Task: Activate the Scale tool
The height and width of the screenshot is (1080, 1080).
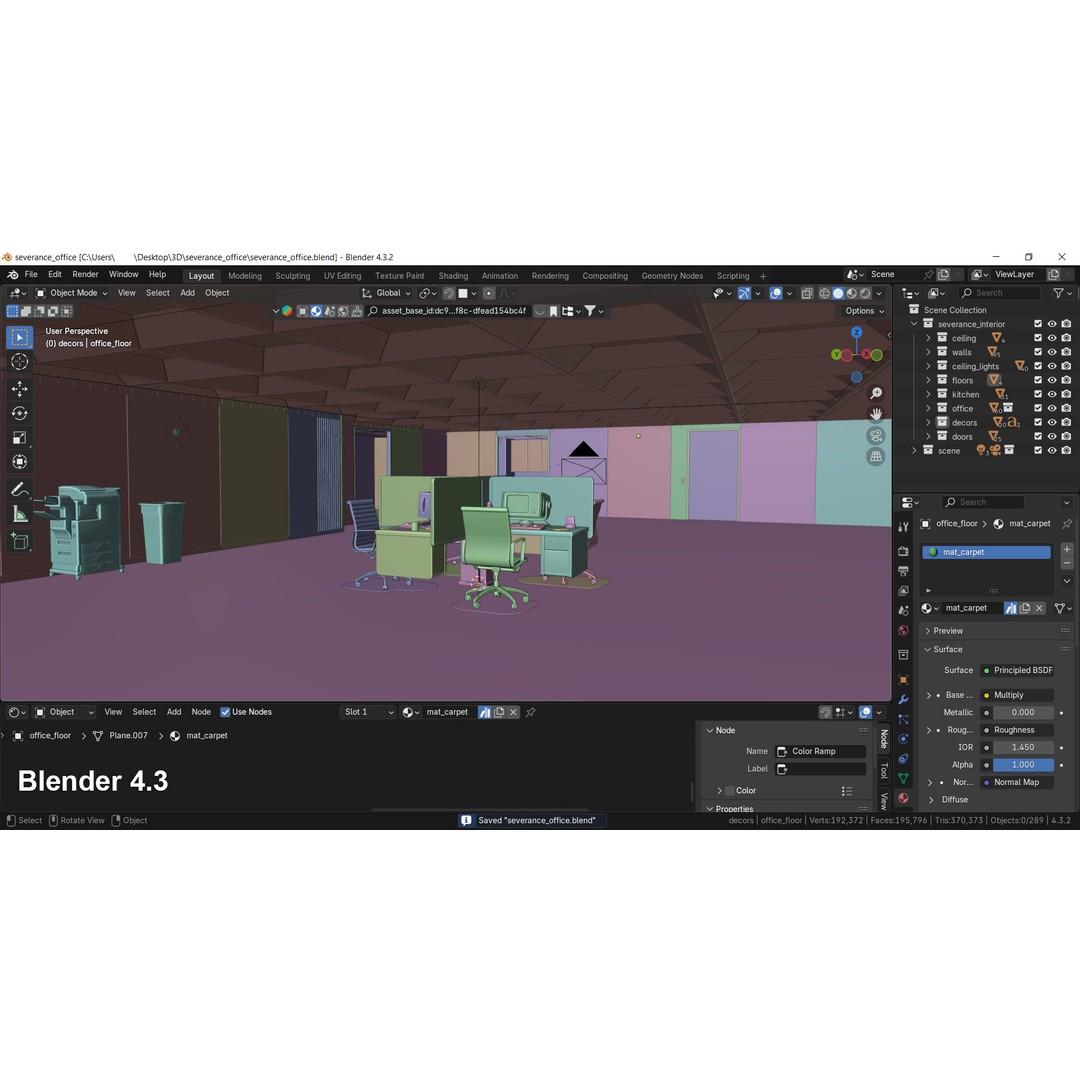Action: [19, 438]
